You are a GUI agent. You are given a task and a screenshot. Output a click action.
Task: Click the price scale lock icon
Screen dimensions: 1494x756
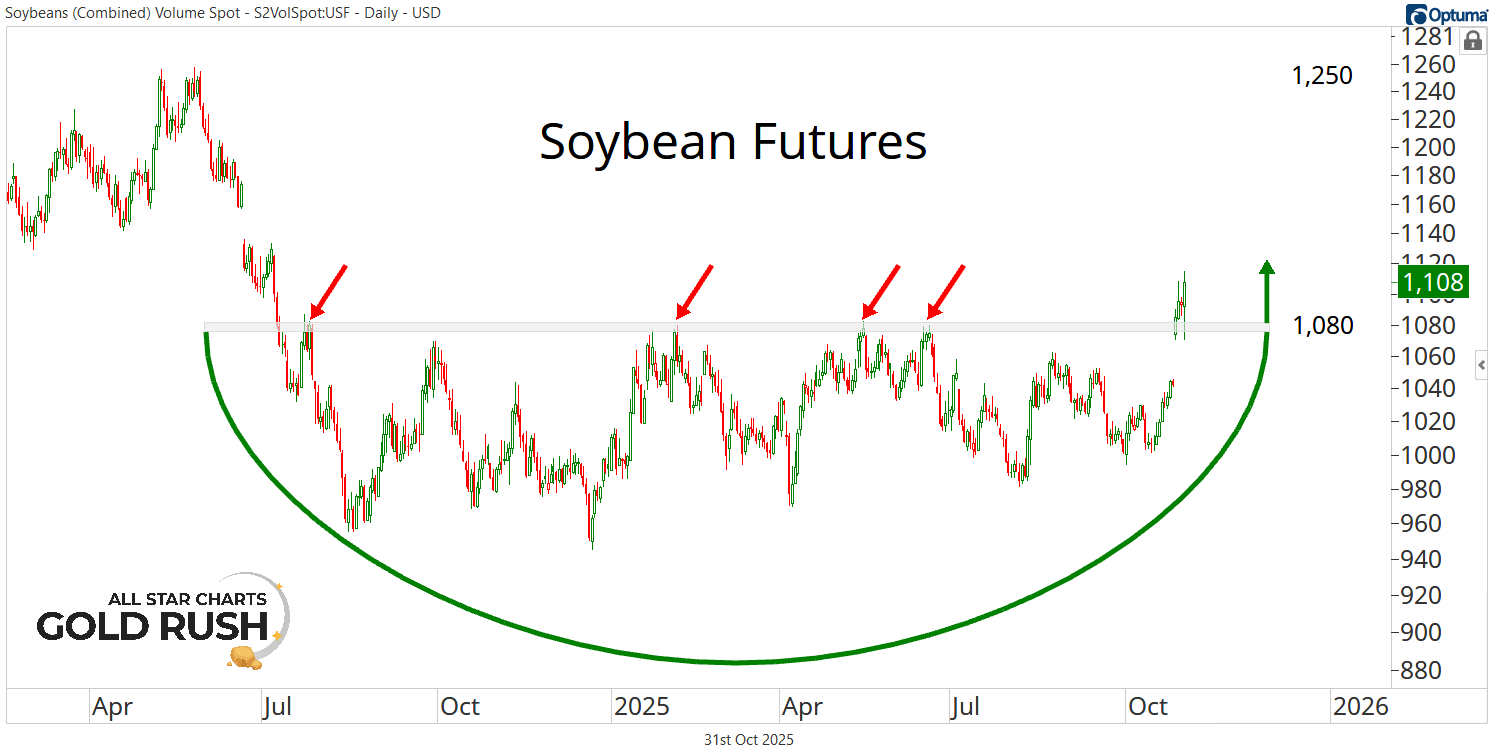[1473, 41]
